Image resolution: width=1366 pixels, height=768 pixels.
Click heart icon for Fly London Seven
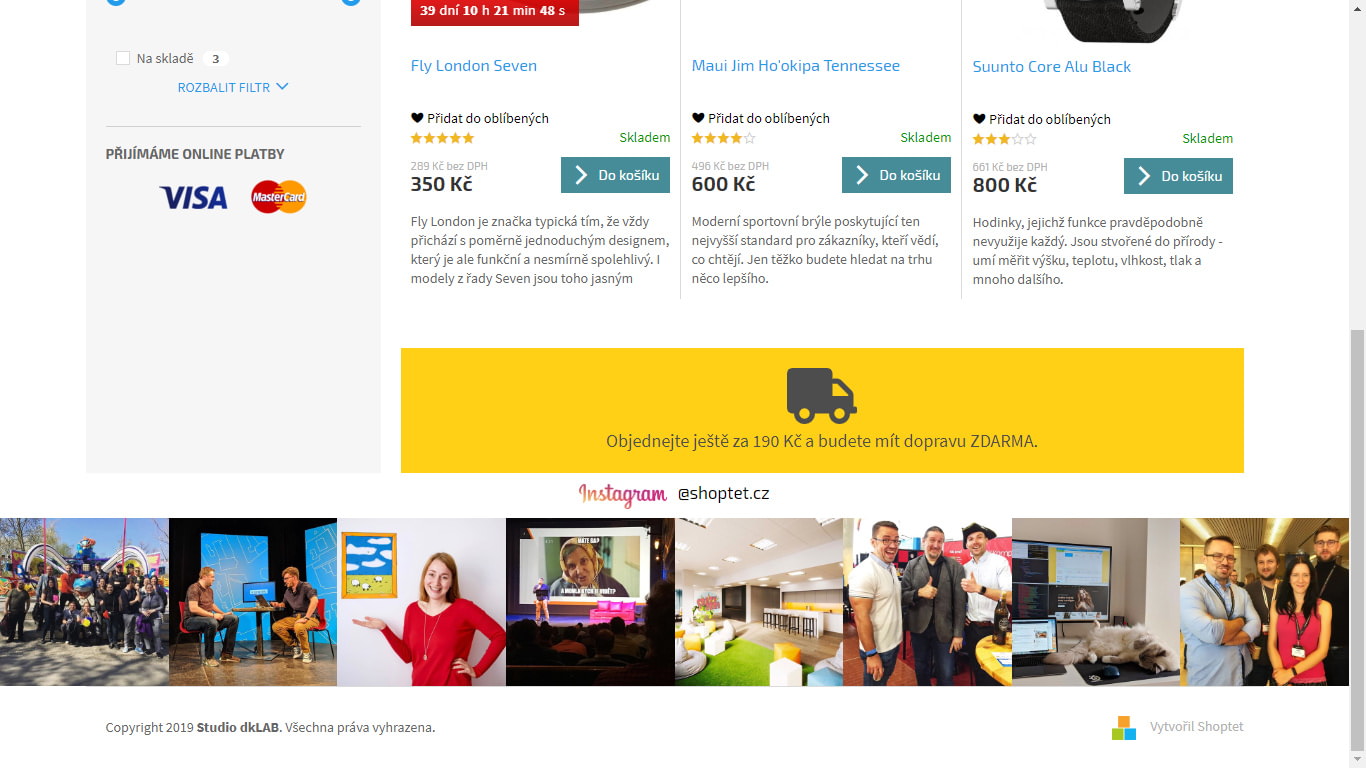(x=417, y=118)
